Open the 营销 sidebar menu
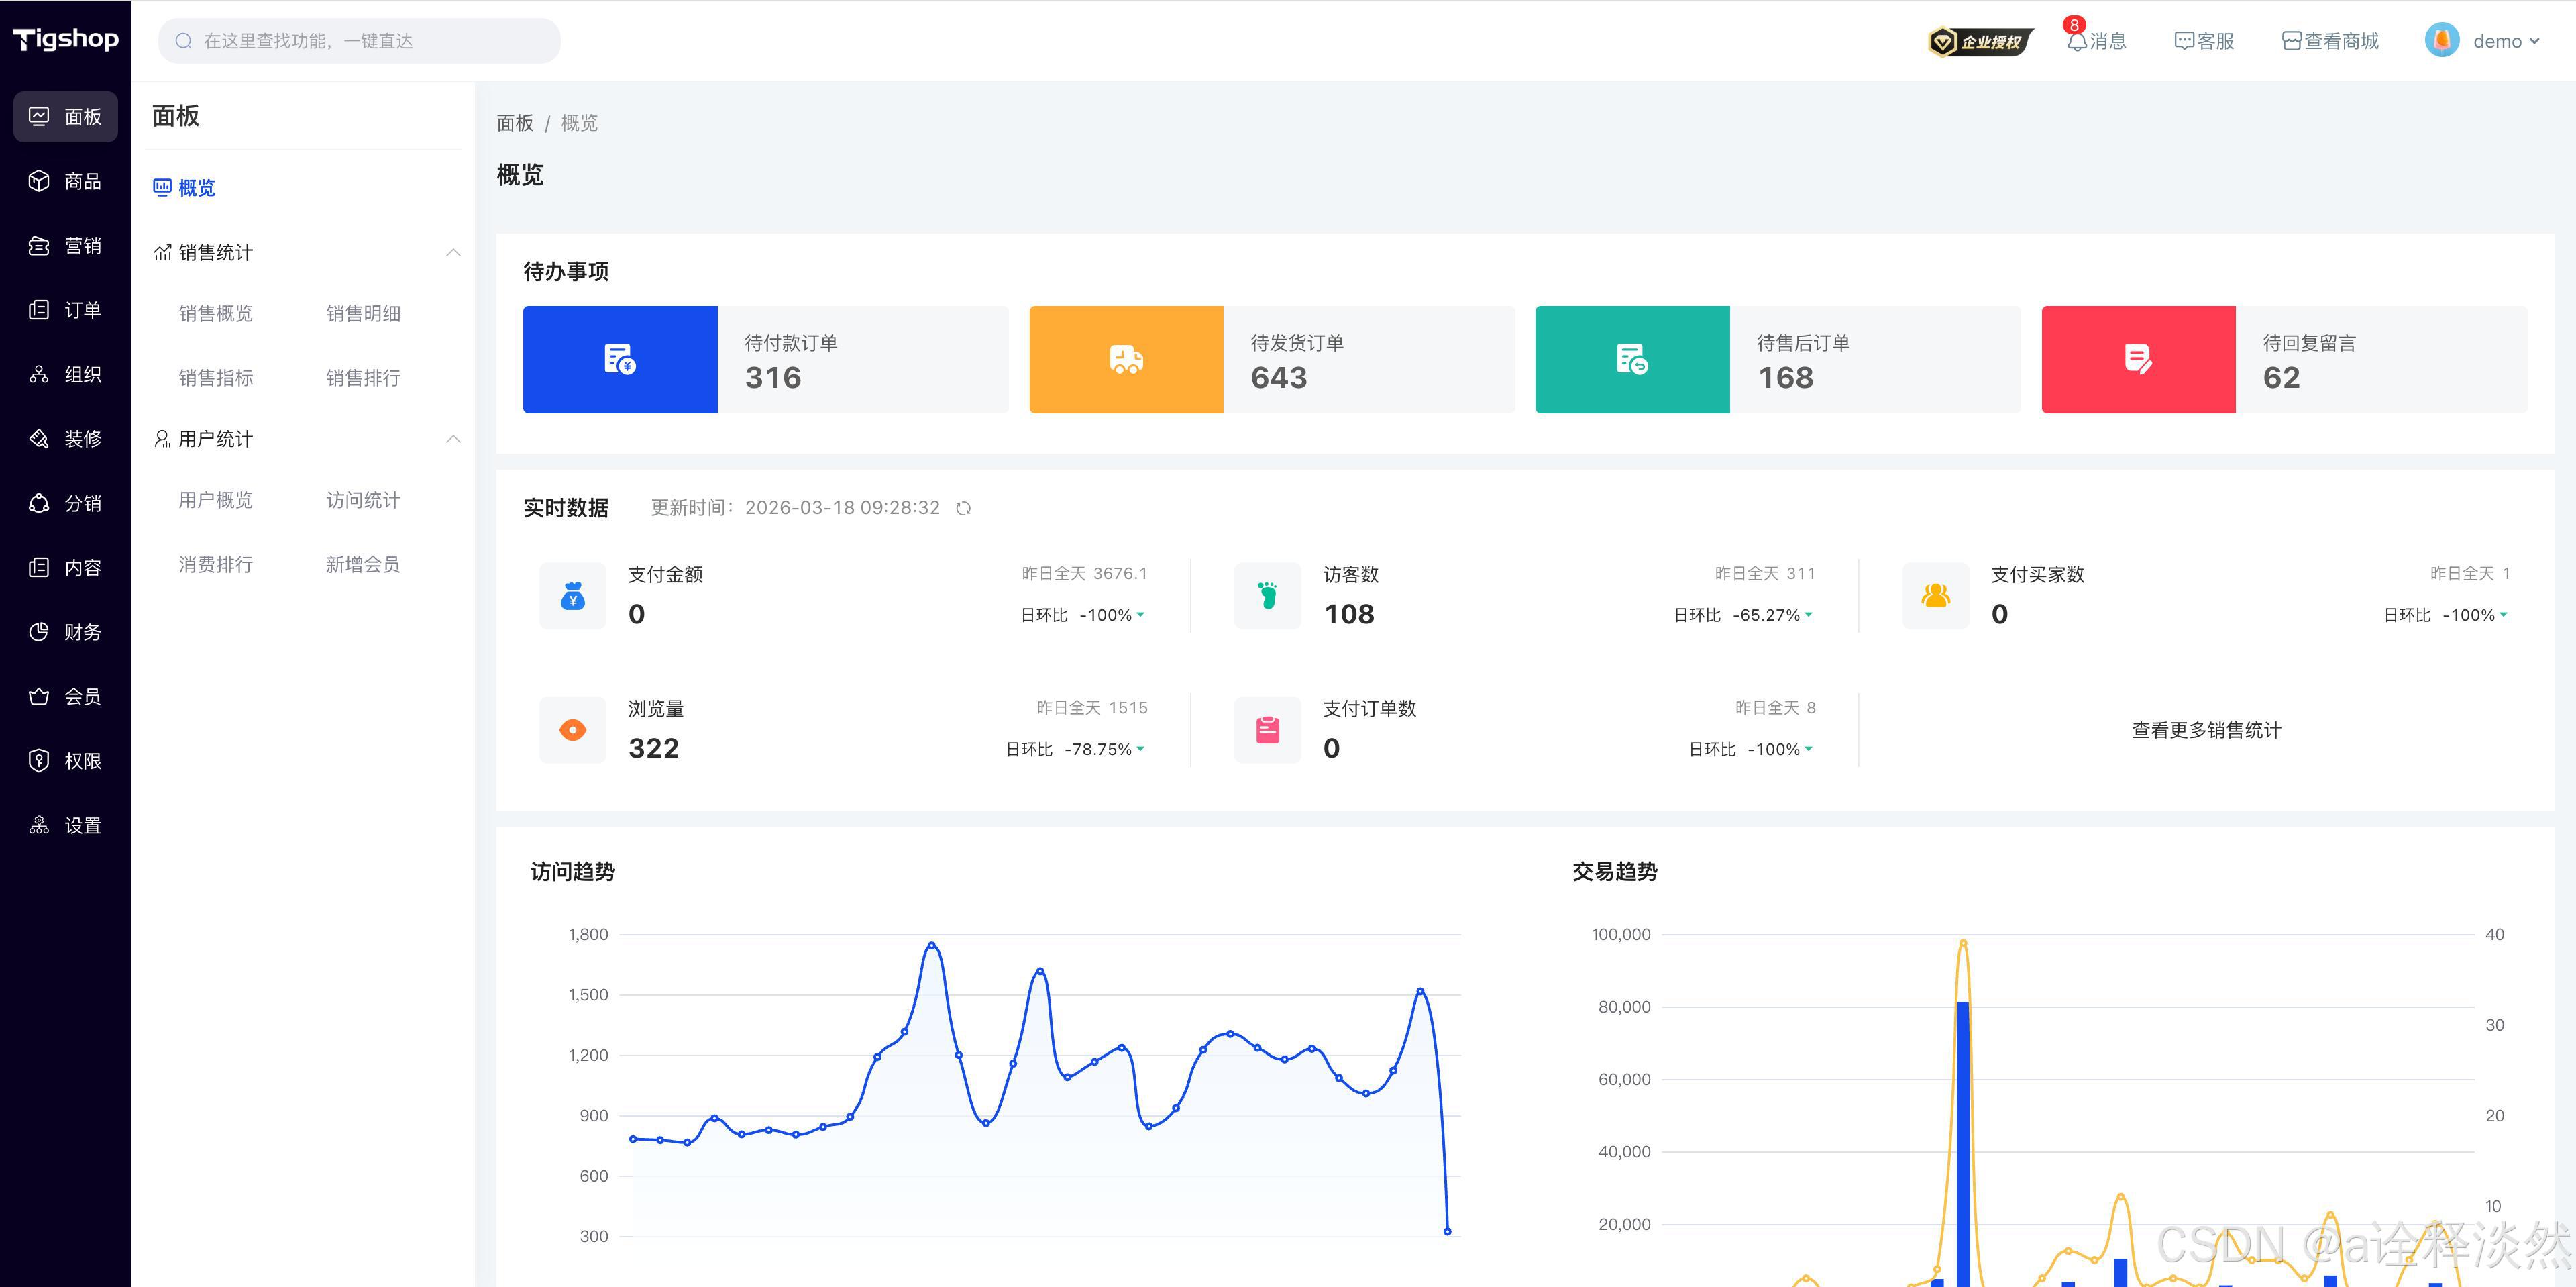The image size is (2576, 1287). coord(65,246)
